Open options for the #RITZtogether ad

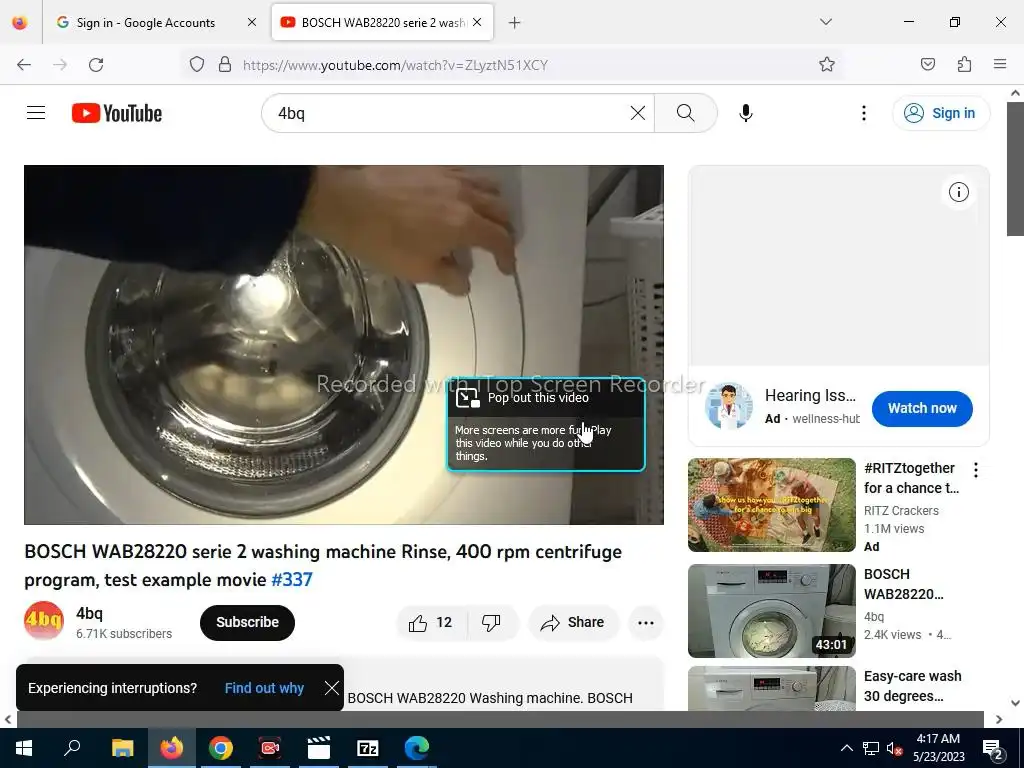(976, 470)
